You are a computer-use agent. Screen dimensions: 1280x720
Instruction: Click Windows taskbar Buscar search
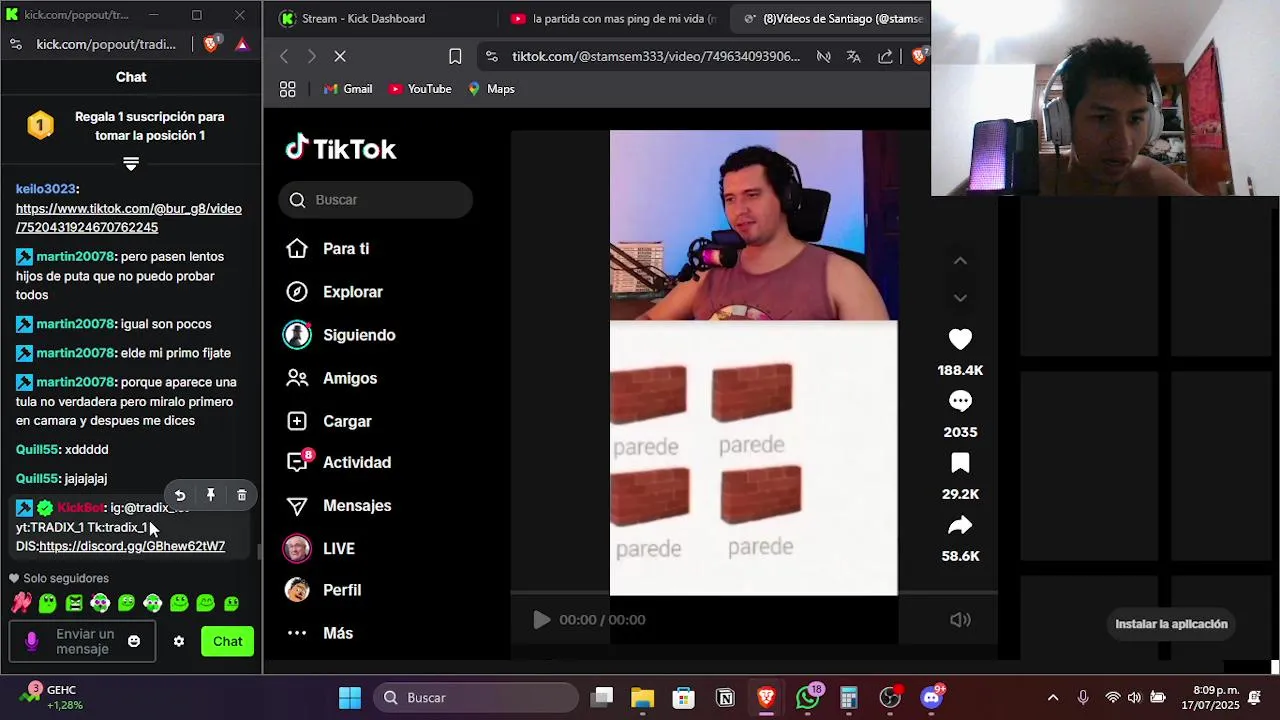coord(476,698)
